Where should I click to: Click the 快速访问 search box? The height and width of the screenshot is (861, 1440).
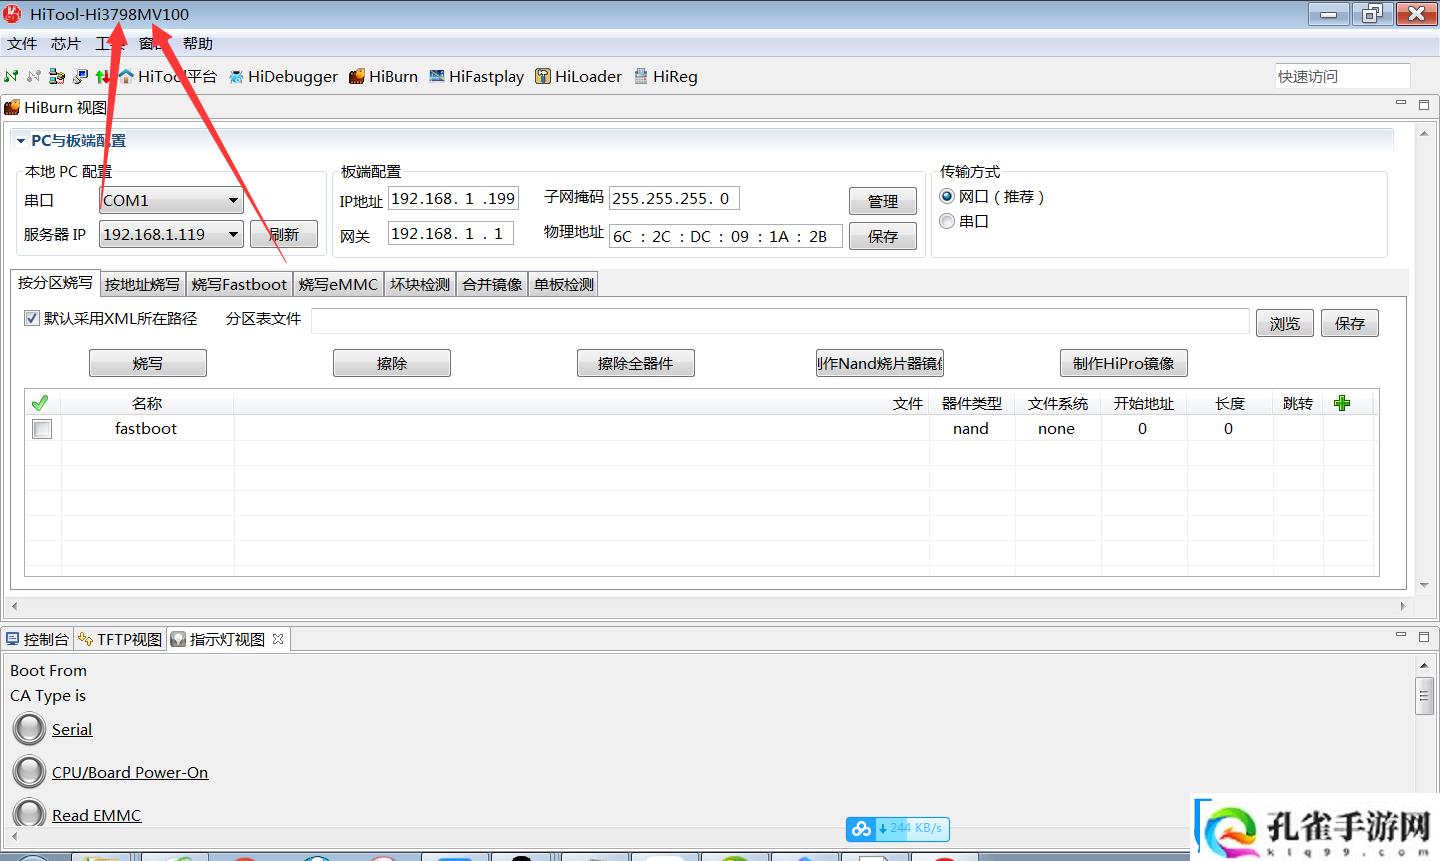pos(1342,76)
